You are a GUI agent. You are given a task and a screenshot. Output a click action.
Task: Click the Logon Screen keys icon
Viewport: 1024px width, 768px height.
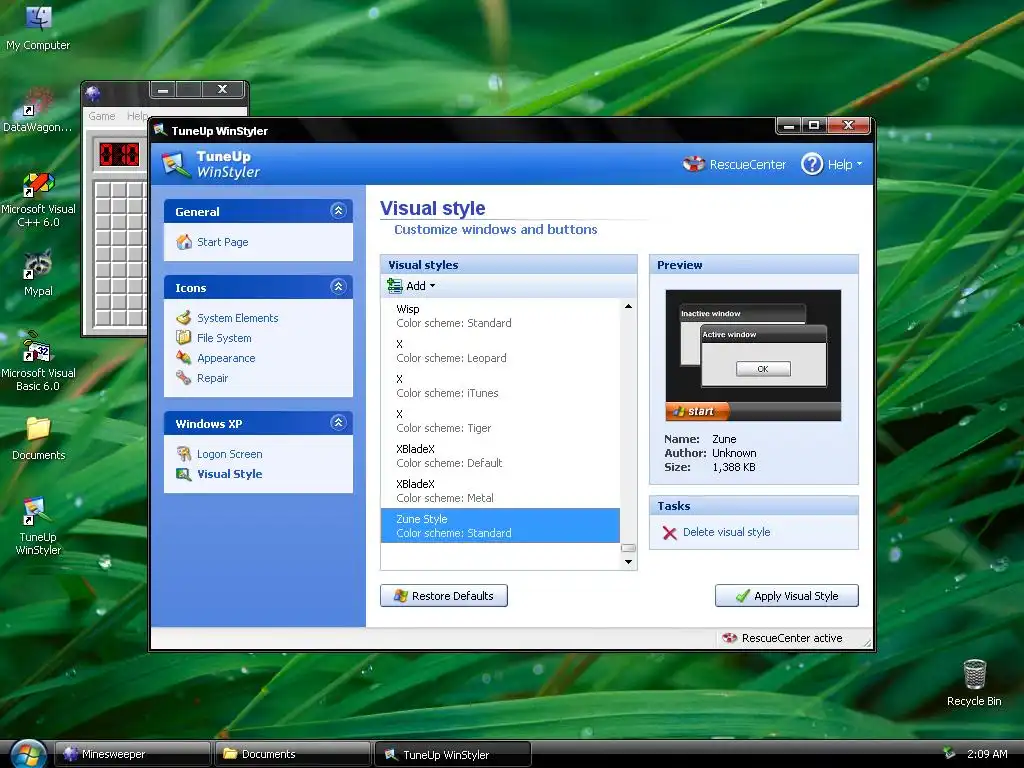184,453
